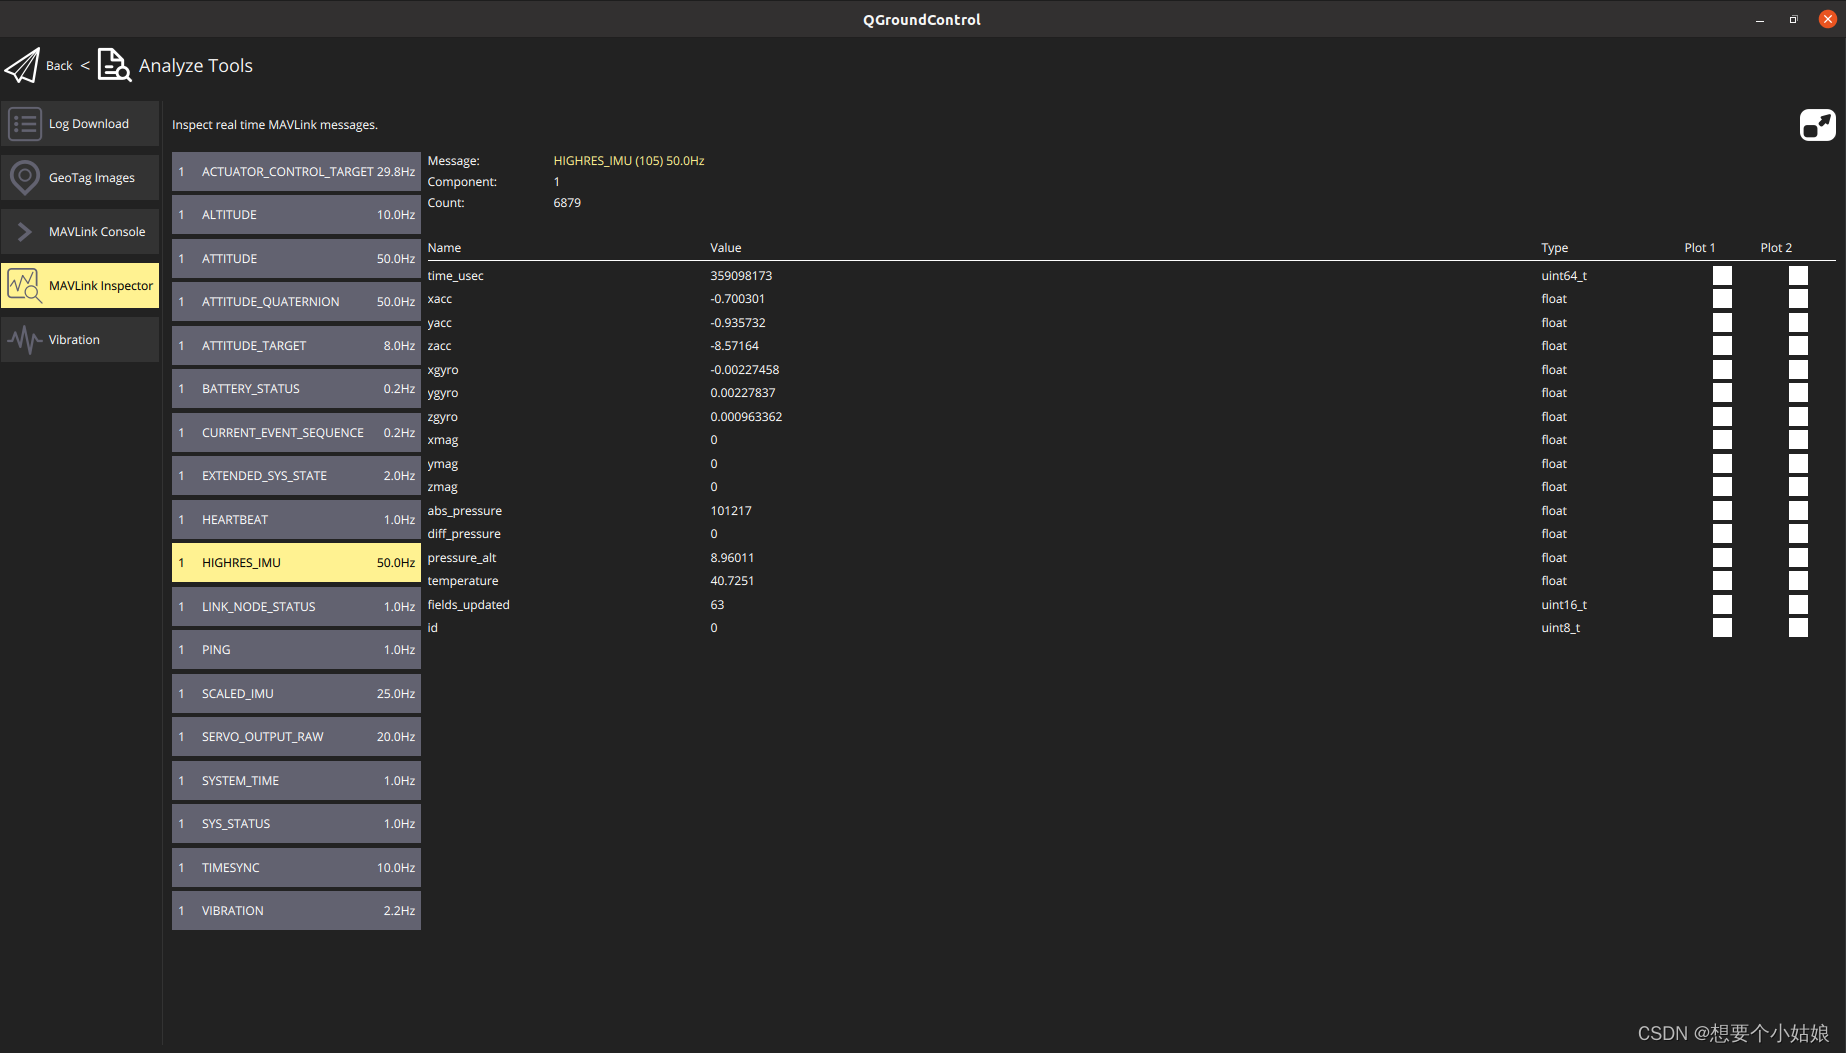Check Plot 2 for zacc
This screenshot has height=1053, width=1846.
[1798, 346]
